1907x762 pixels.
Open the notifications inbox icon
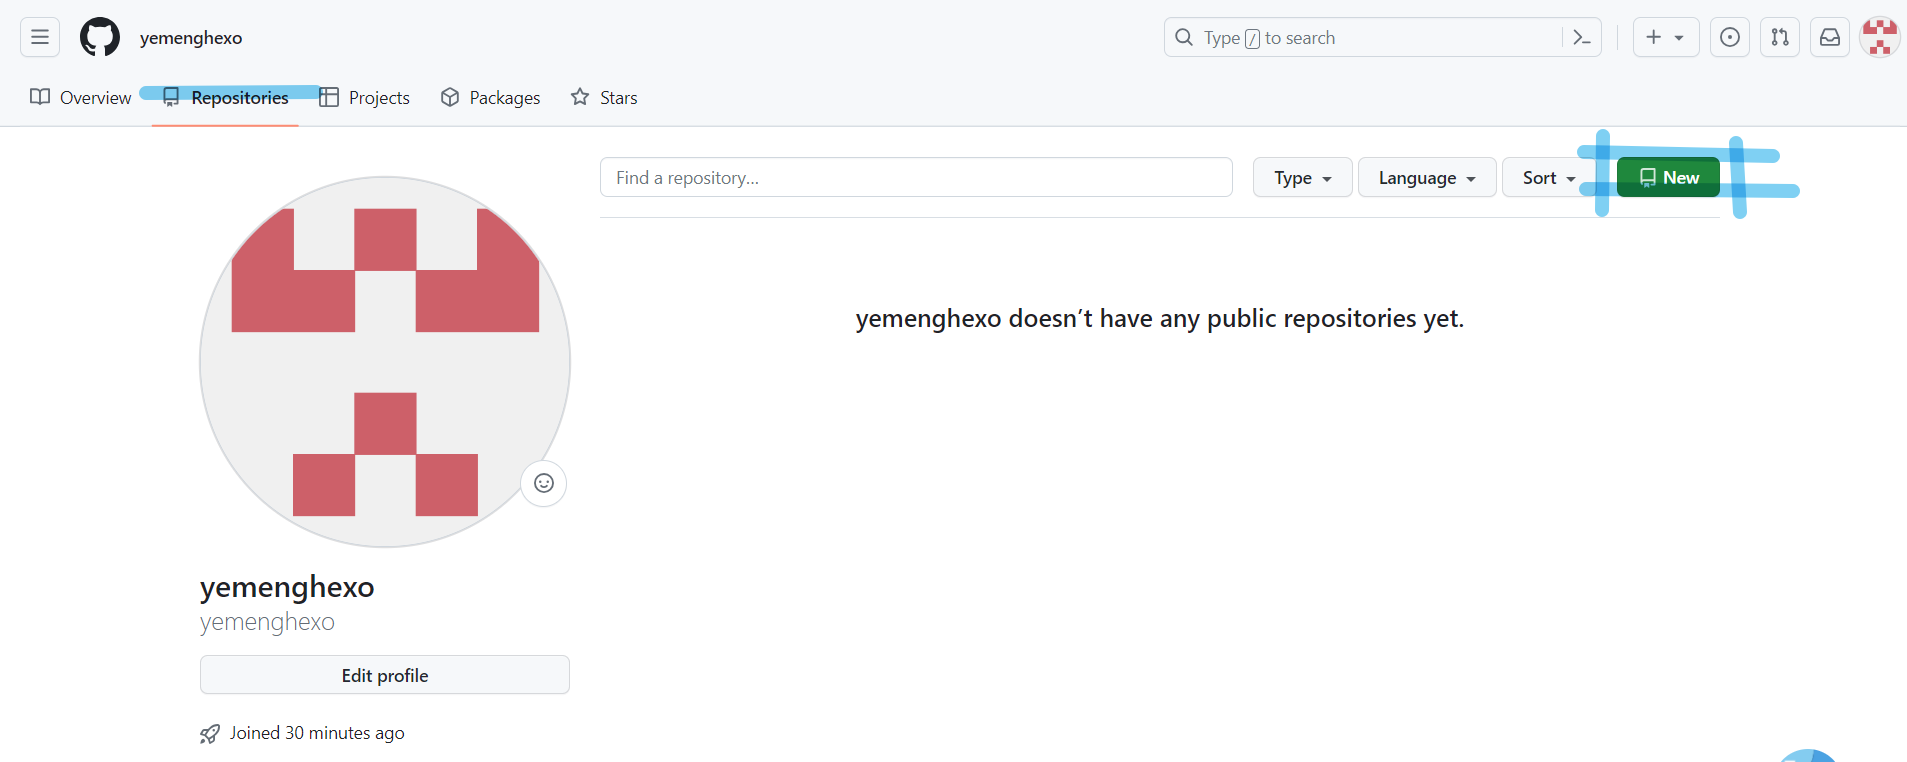[x=1830, y=38]
